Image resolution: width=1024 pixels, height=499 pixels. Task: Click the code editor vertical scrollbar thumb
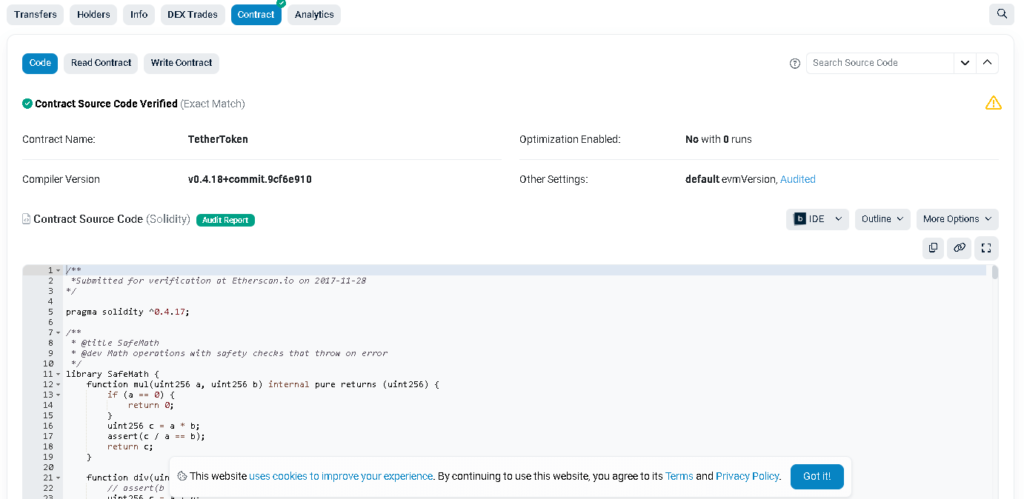[995, 272]
